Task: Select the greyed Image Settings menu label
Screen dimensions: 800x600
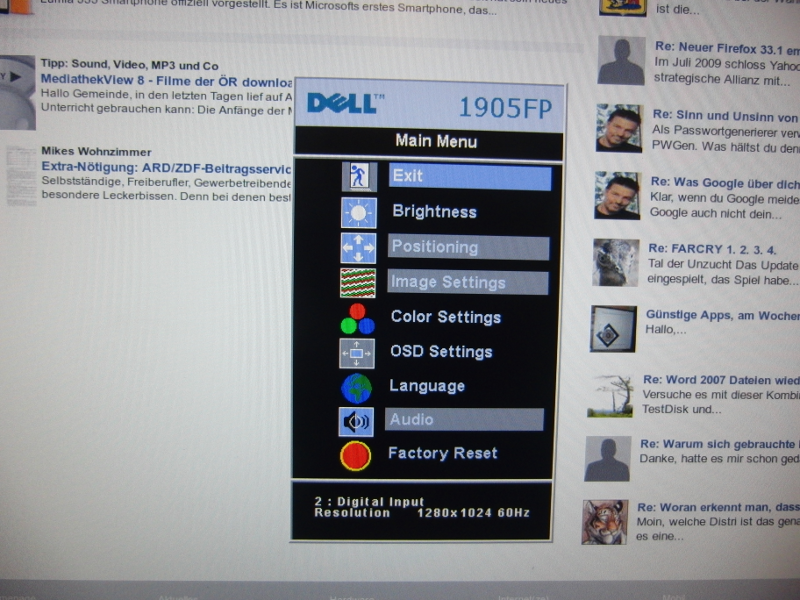Action: point(468,282)
